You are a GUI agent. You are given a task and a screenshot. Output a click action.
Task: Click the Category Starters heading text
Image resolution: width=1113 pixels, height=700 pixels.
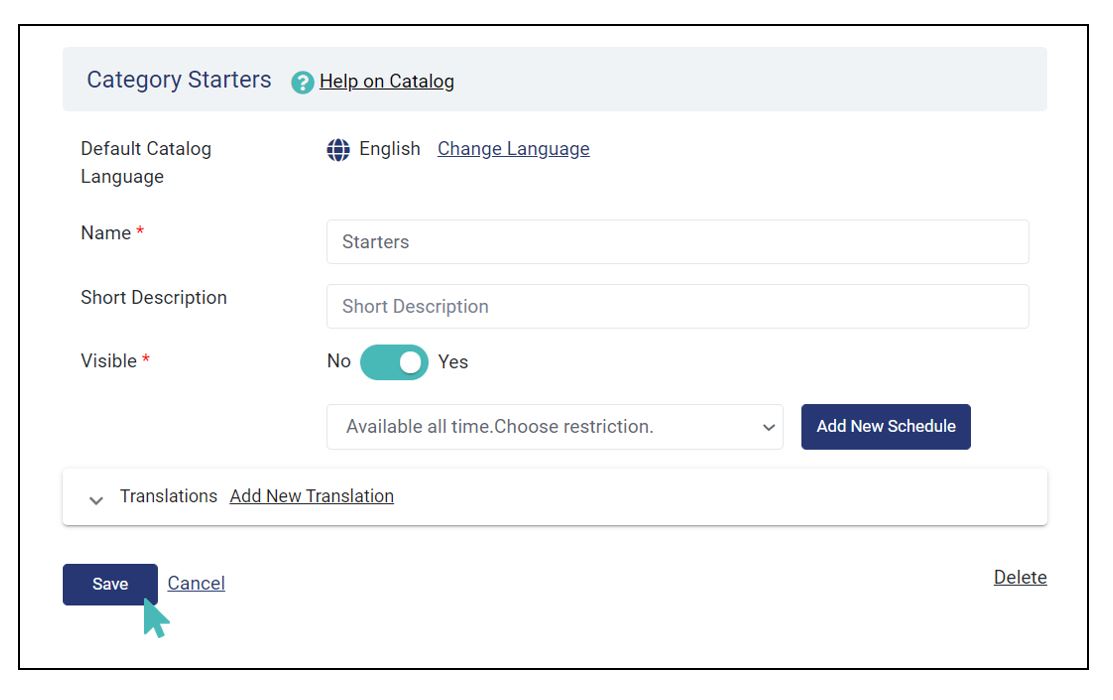point(179,80)
